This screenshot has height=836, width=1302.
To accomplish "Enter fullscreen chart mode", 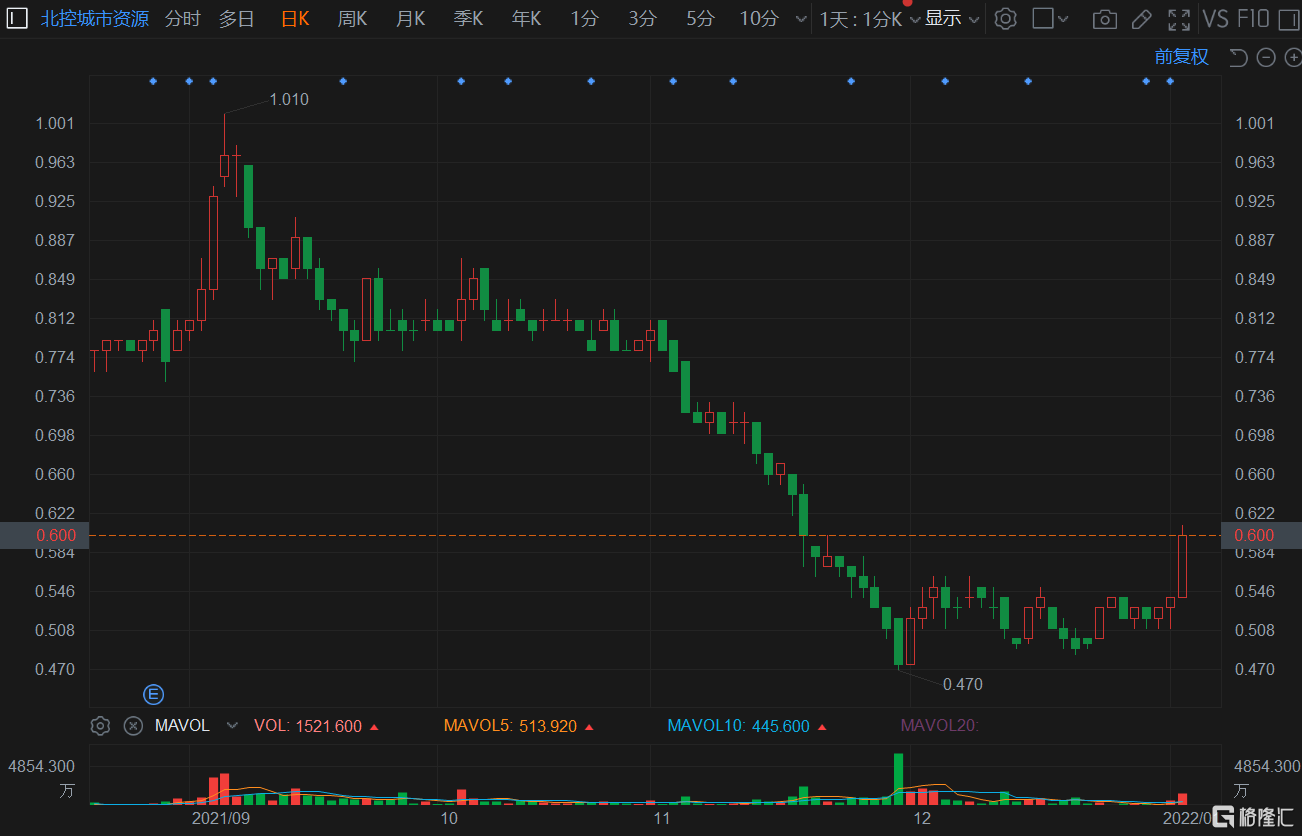I will pos(1179,19).
